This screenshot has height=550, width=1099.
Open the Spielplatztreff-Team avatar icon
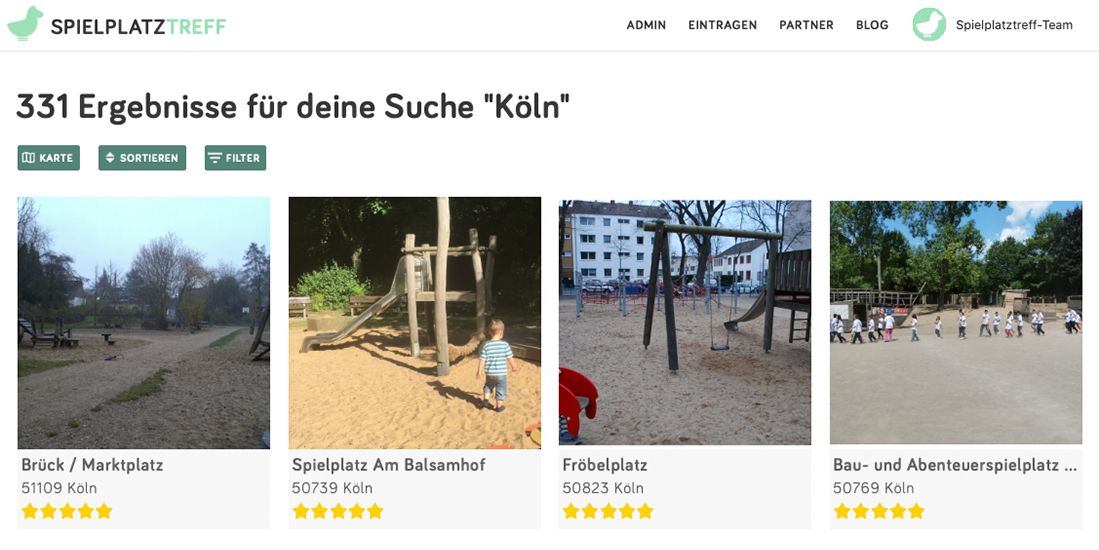pyautogui.click(x=929, y=25)
